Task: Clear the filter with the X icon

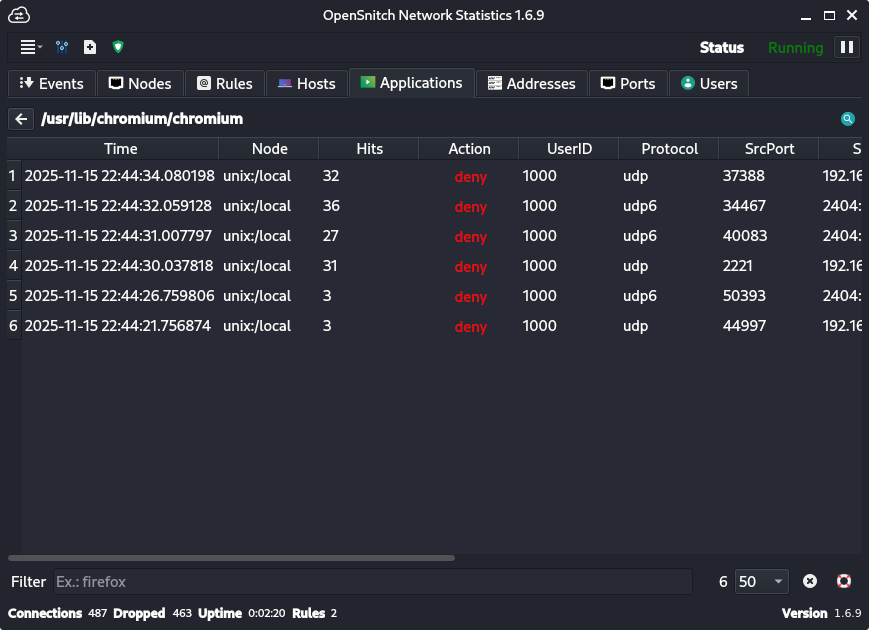Action: [x=810, y=581]
